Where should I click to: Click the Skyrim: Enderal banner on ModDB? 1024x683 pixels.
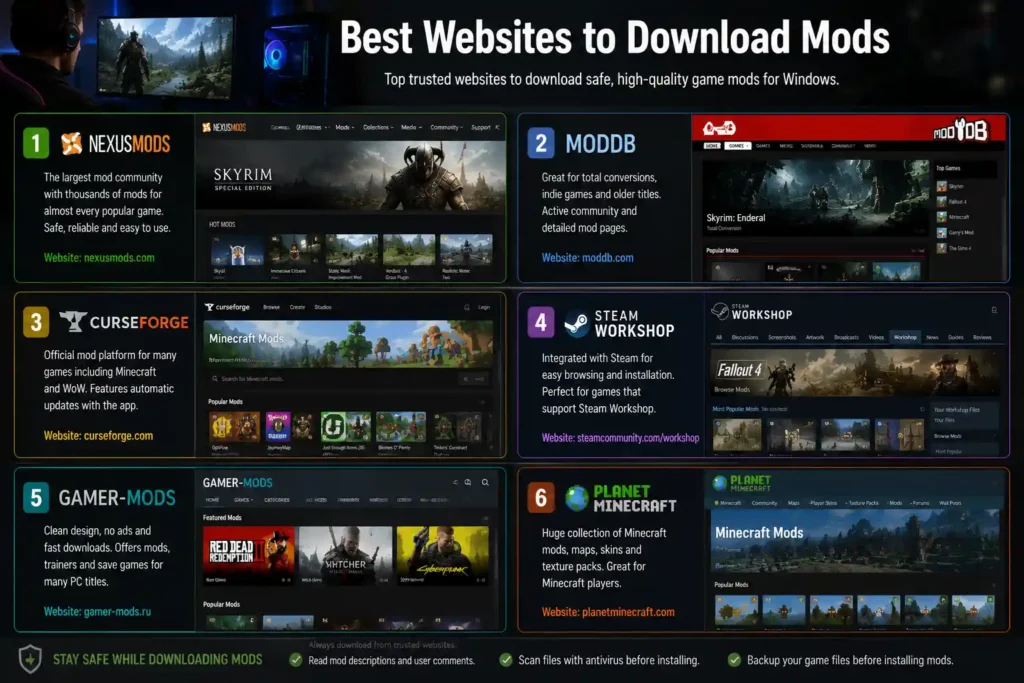click(x=815, y=198)
